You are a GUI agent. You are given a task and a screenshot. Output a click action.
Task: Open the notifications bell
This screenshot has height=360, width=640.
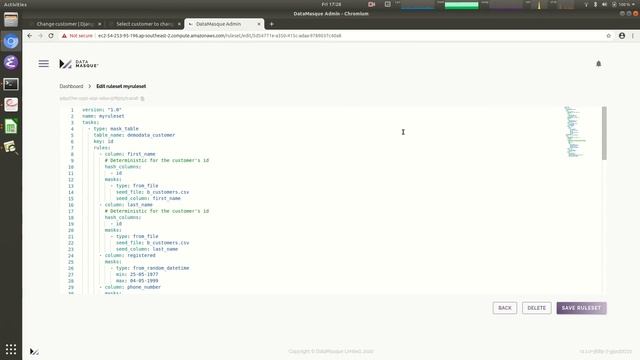point(598,64)
